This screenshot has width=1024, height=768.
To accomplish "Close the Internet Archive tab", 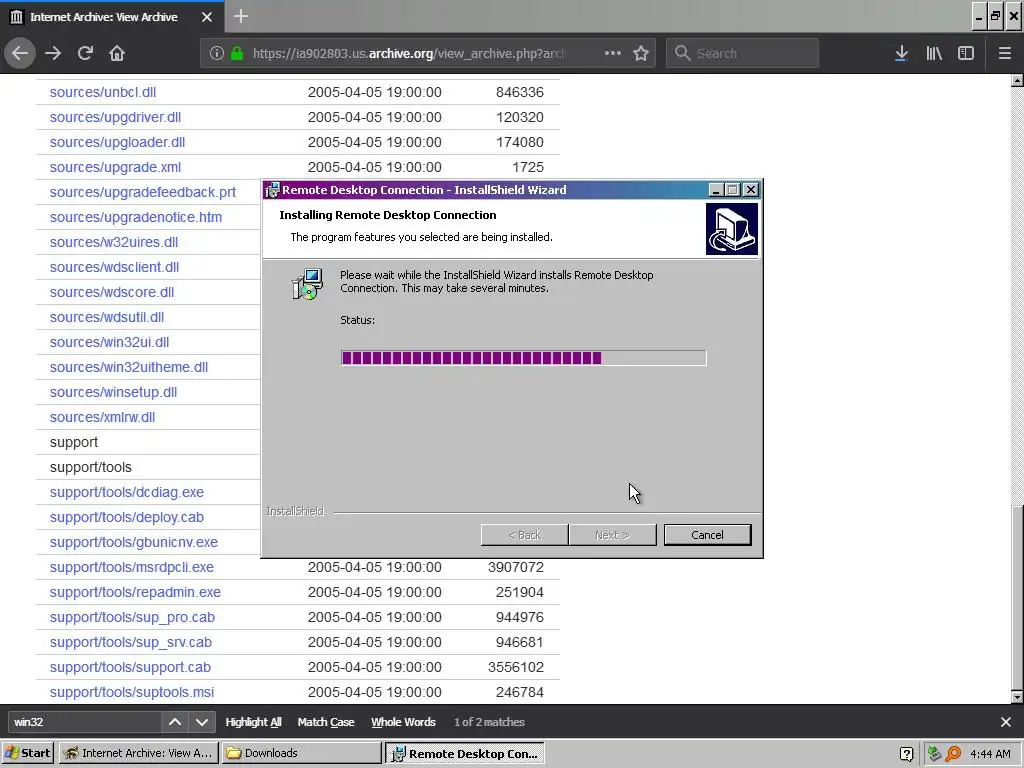I will (x=207, y=17).
